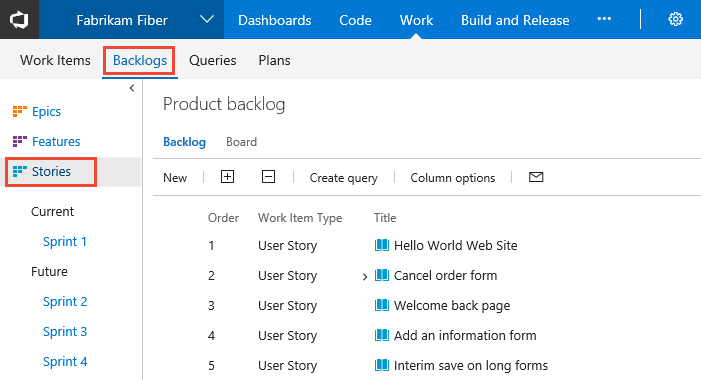Open the Epics backlog link
This screenshot has height=380, width=701.
(46, 111)
